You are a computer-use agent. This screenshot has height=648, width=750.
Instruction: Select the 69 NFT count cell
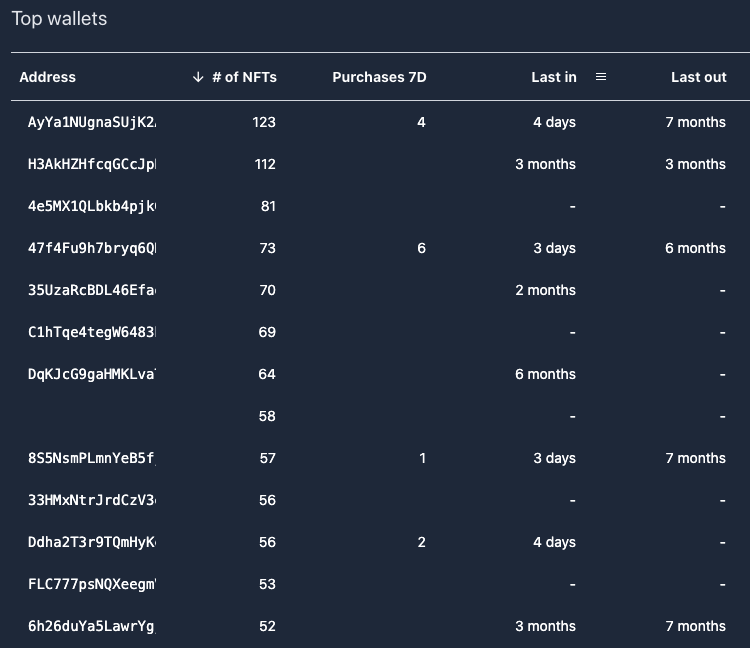(267, 332)
